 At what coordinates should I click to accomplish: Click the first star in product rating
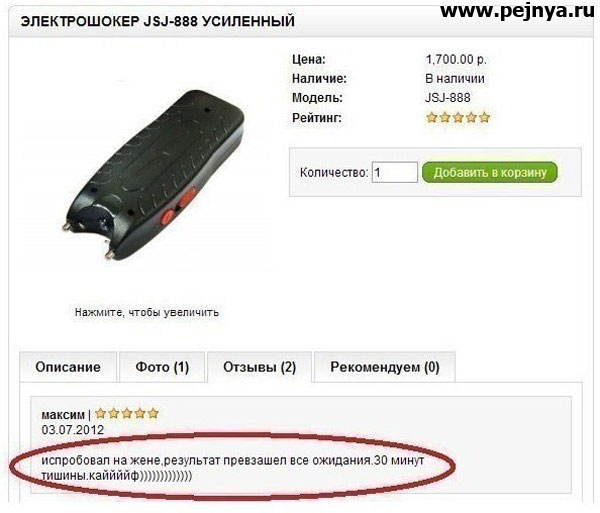click(432, 117)
